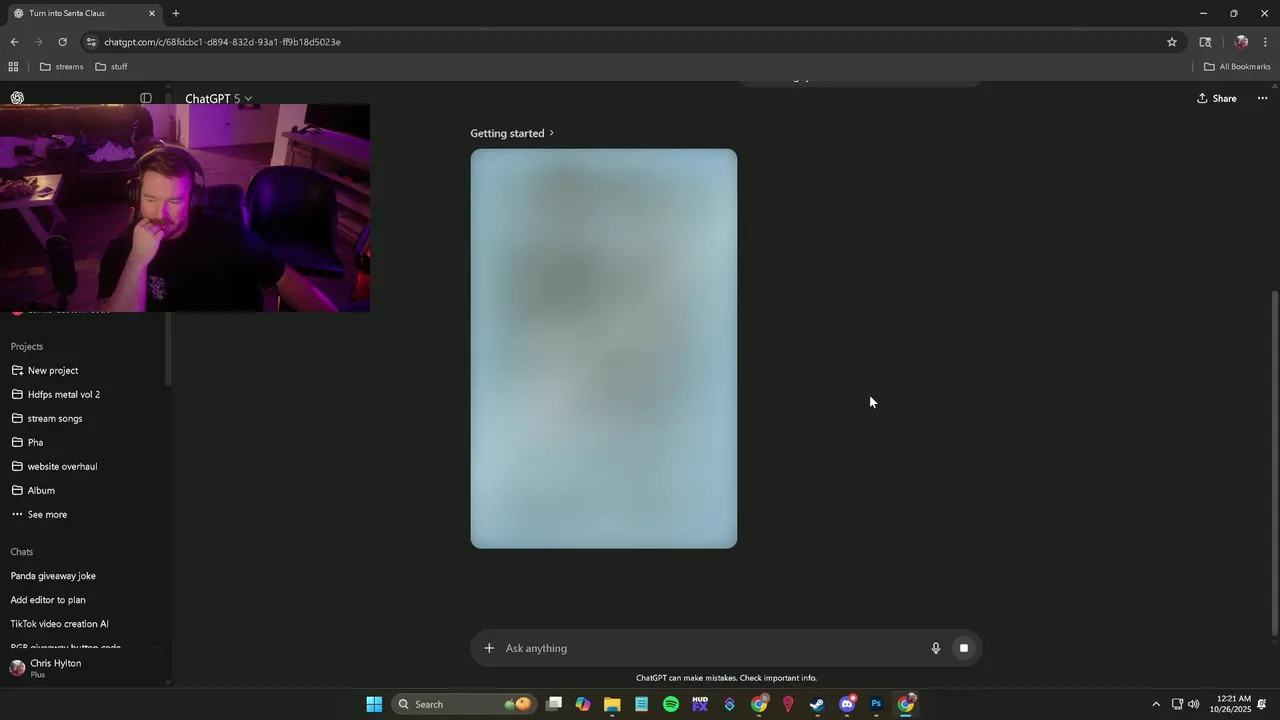Go back with browser back arrow

click(x=14, y=42)
